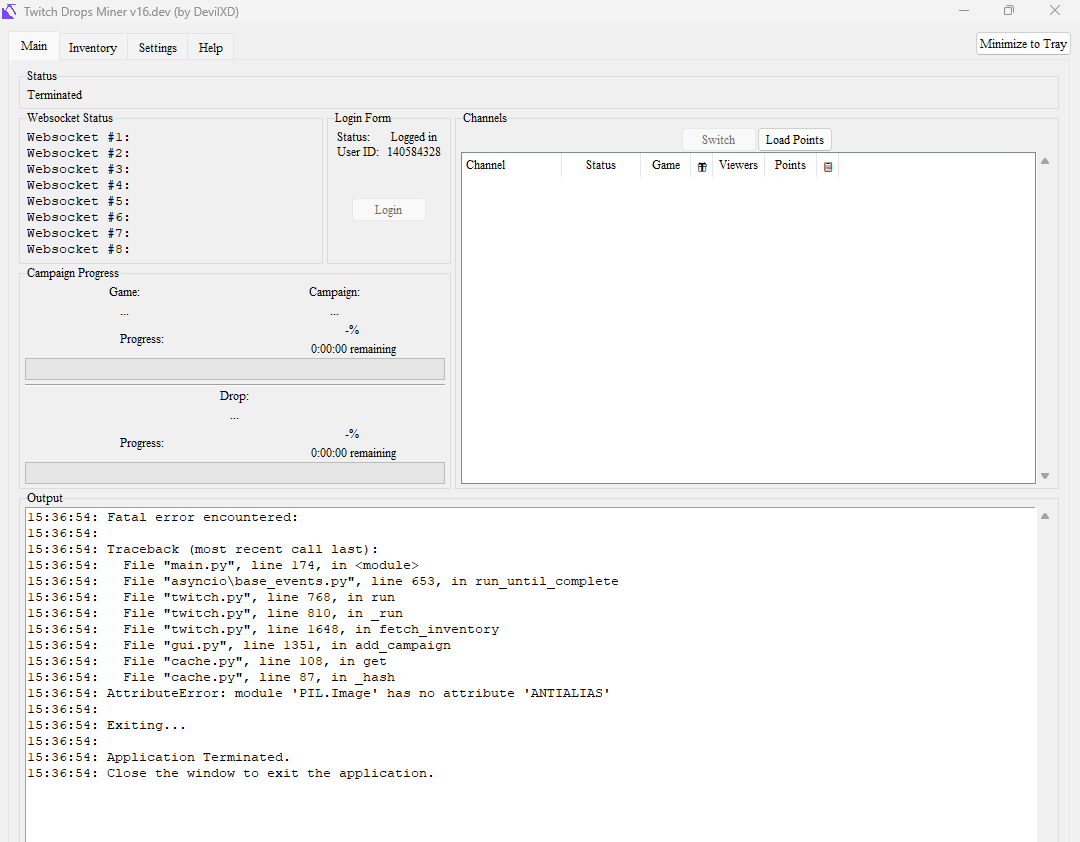Click the down arrow of the channels scrollbar
This screenshot has width=1080, height=842.
1045,476
